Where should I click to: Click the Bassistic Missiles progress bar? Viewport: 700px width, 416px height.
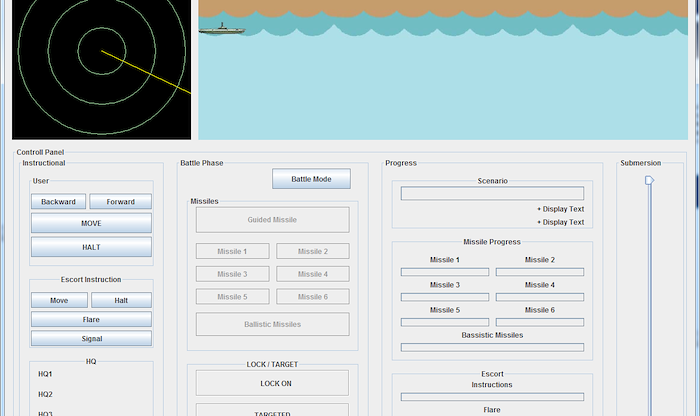(492, 347)
